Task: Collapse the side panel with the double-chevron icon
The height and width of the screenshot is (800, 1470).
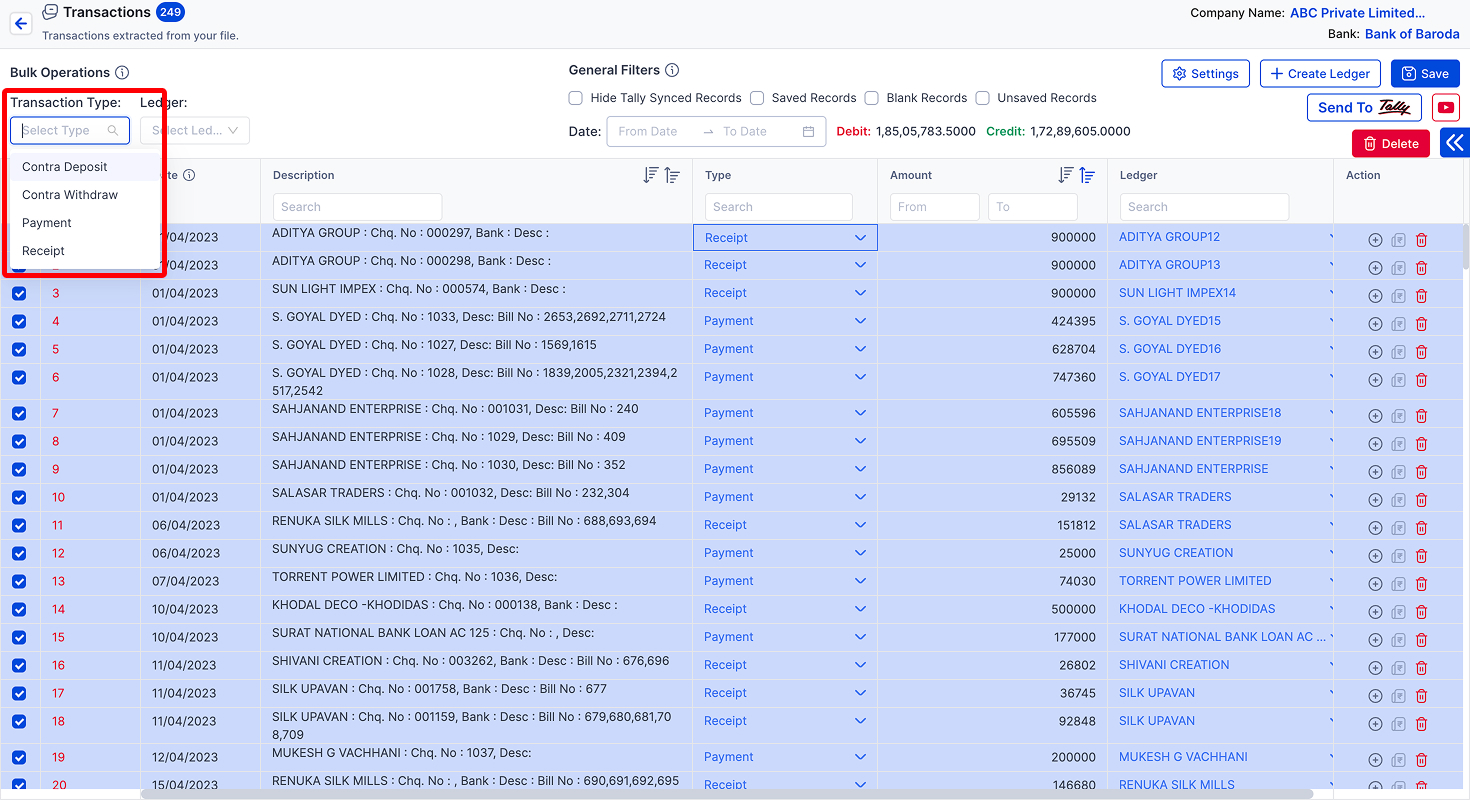Action: coord(1455,143)
